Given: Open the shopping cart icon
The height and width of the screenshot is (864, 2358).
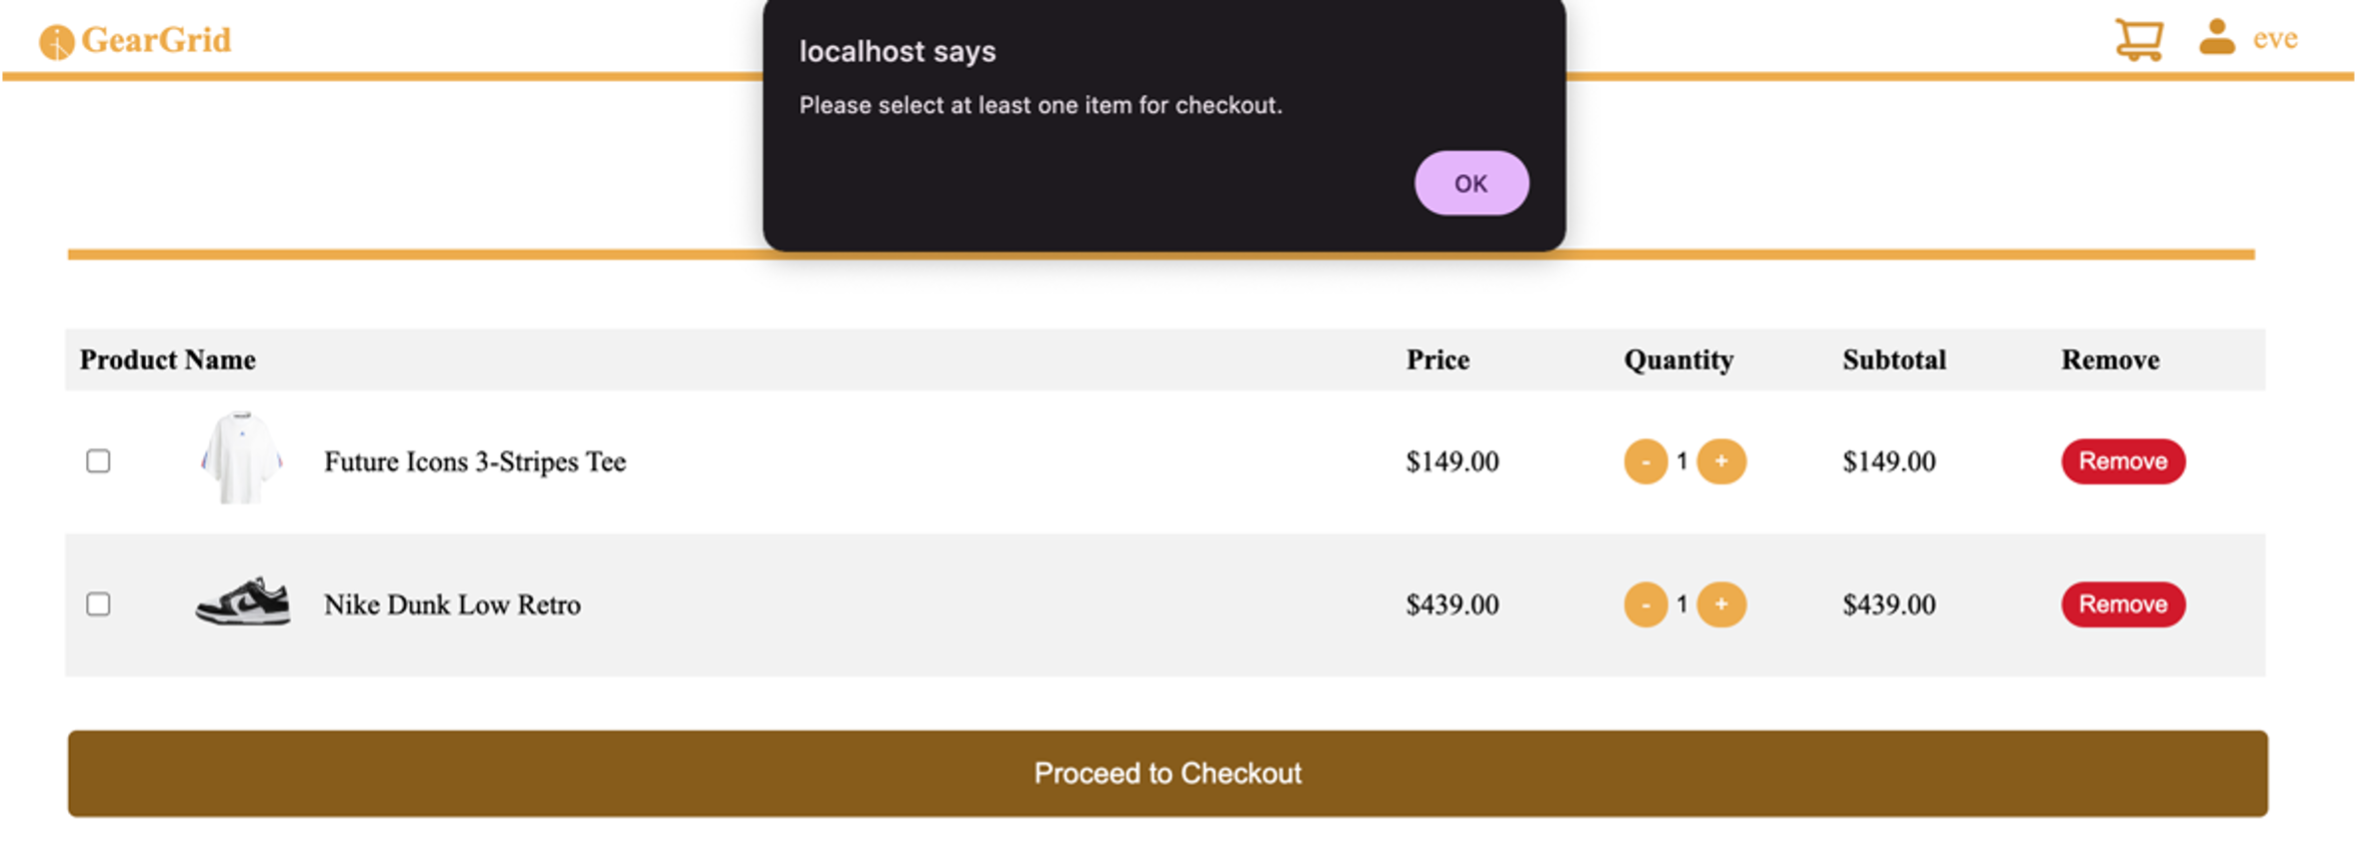Looking at the screenshot, I should click(x=2139, y=40).
